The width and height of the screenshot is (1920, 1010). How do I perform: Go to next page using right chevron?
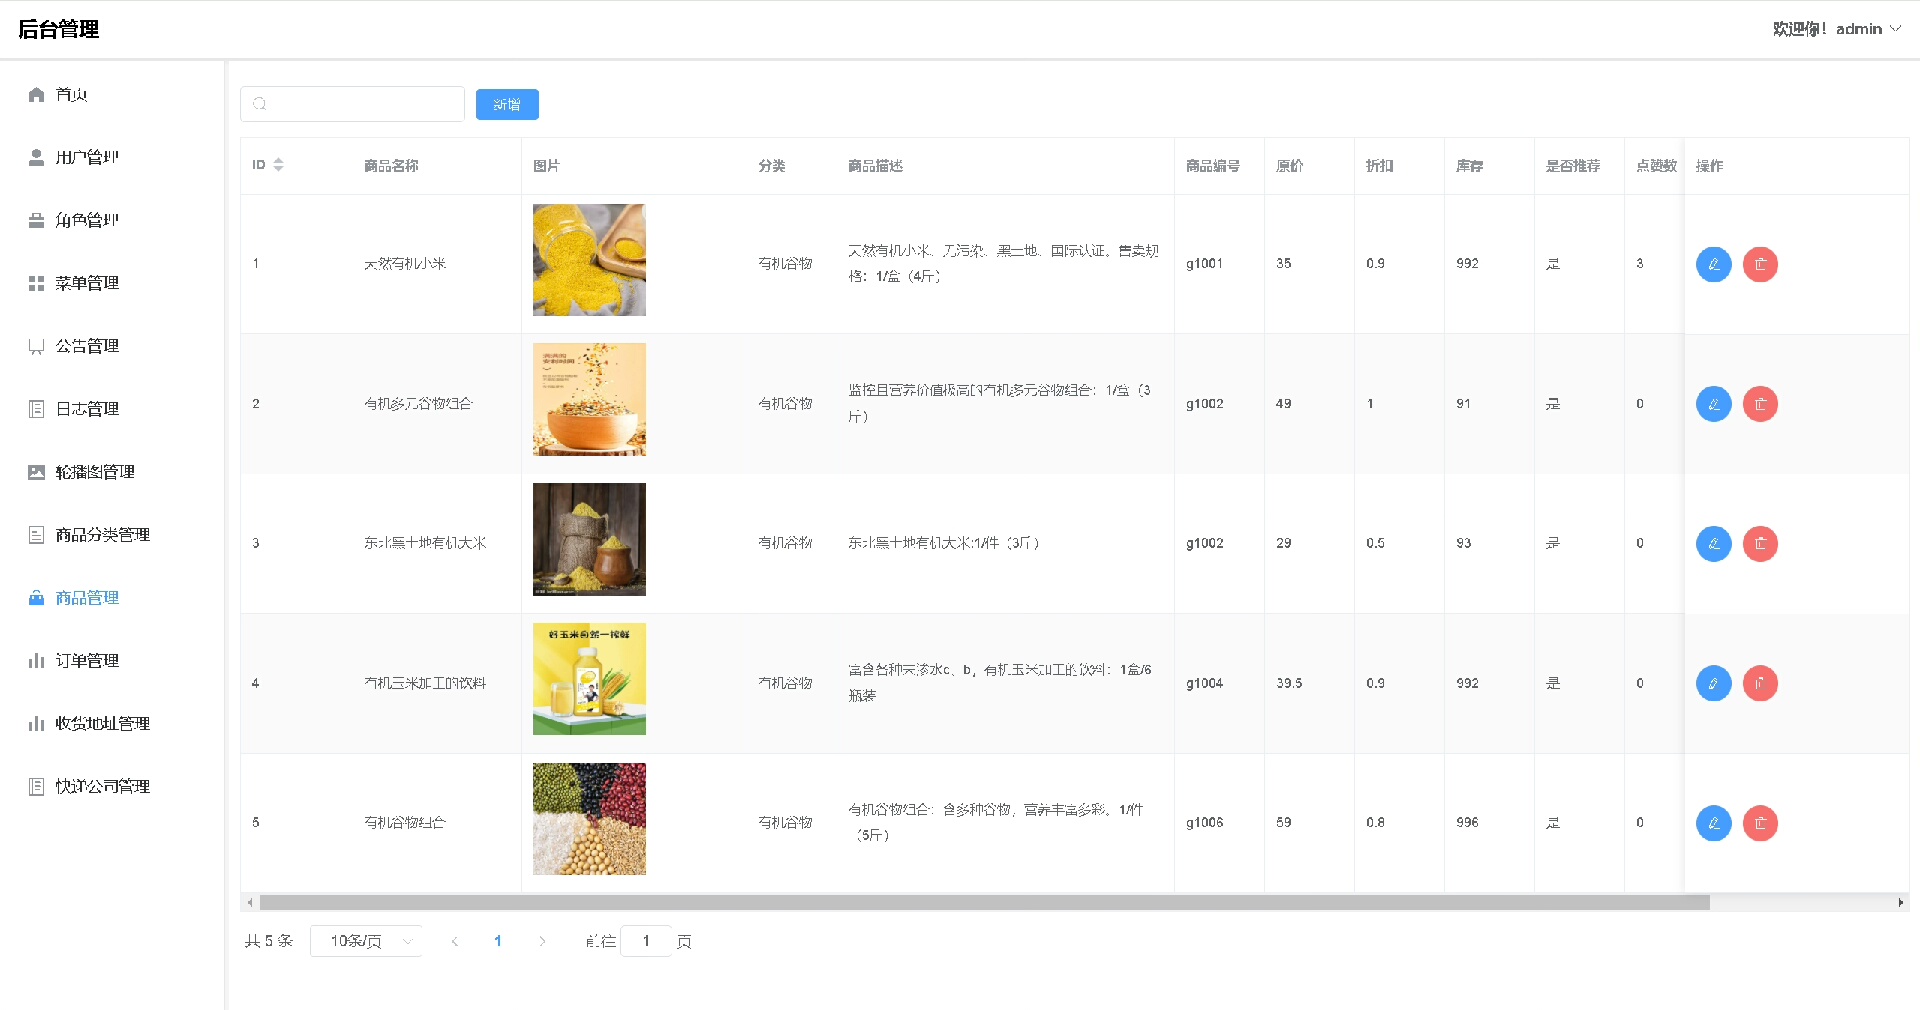[542, 941]
